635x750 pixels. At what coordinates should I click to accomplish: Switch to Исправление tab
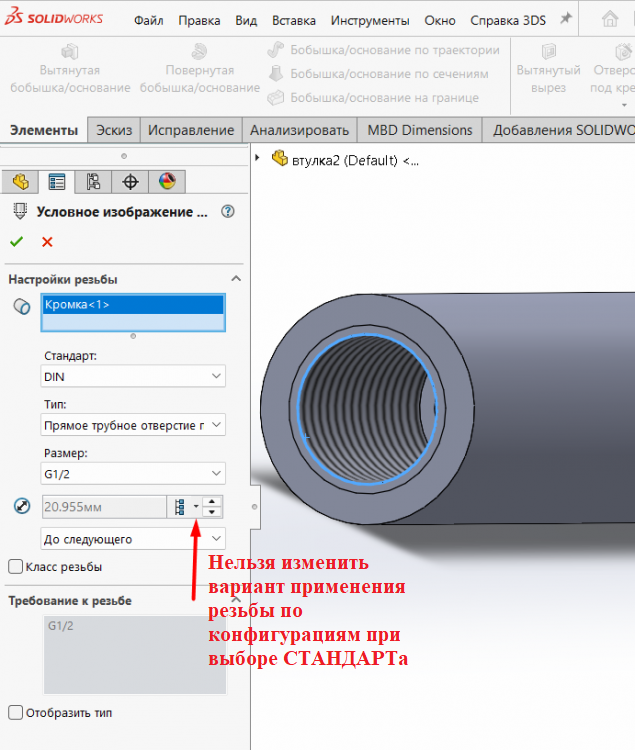click(191, 130)
